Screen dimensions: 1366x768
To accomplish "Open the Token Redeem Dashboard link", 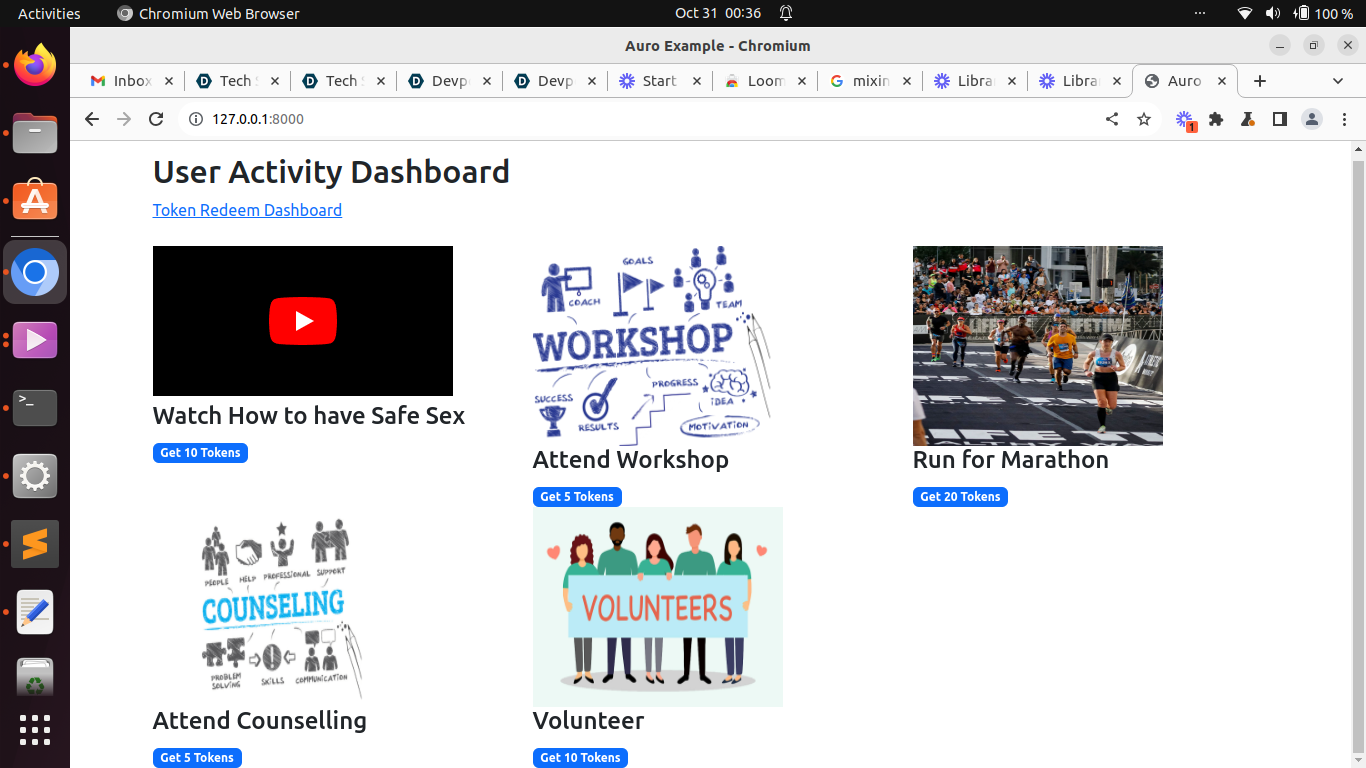I will (x=247, y=210).
